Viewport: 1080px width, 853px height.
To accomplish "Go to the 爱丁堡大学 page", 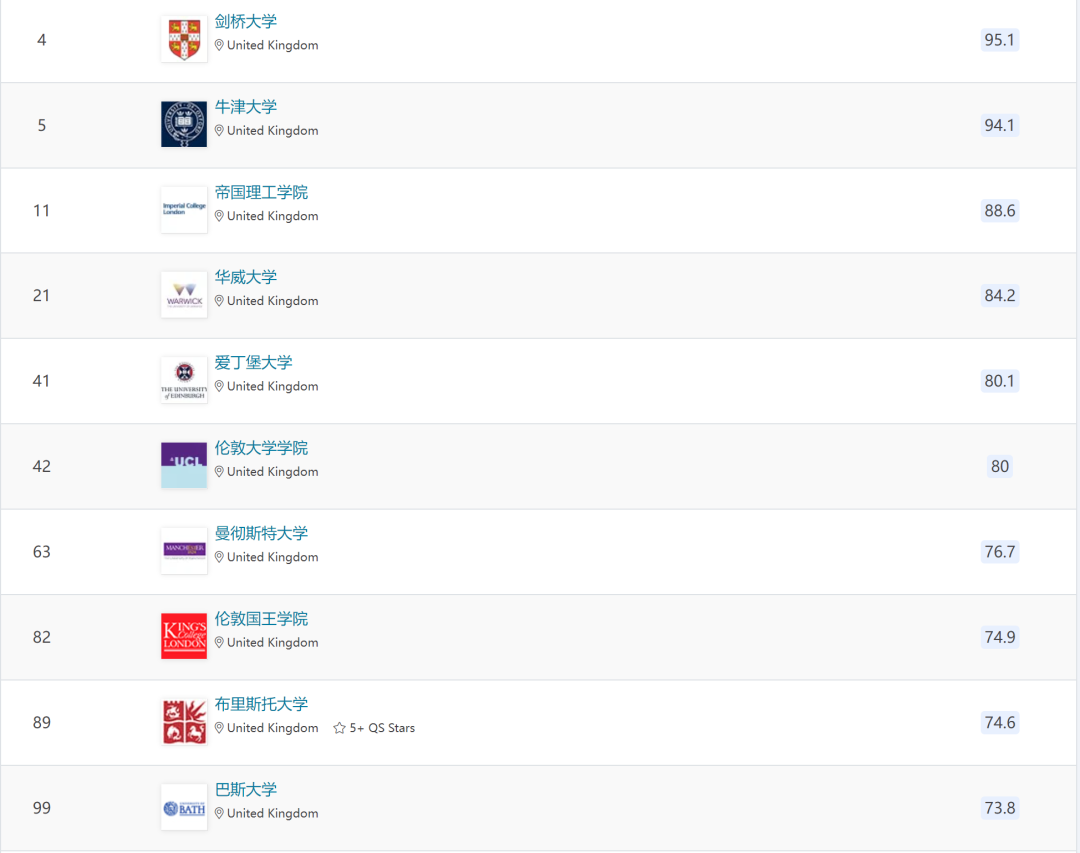I will click(x=253, y=362).
